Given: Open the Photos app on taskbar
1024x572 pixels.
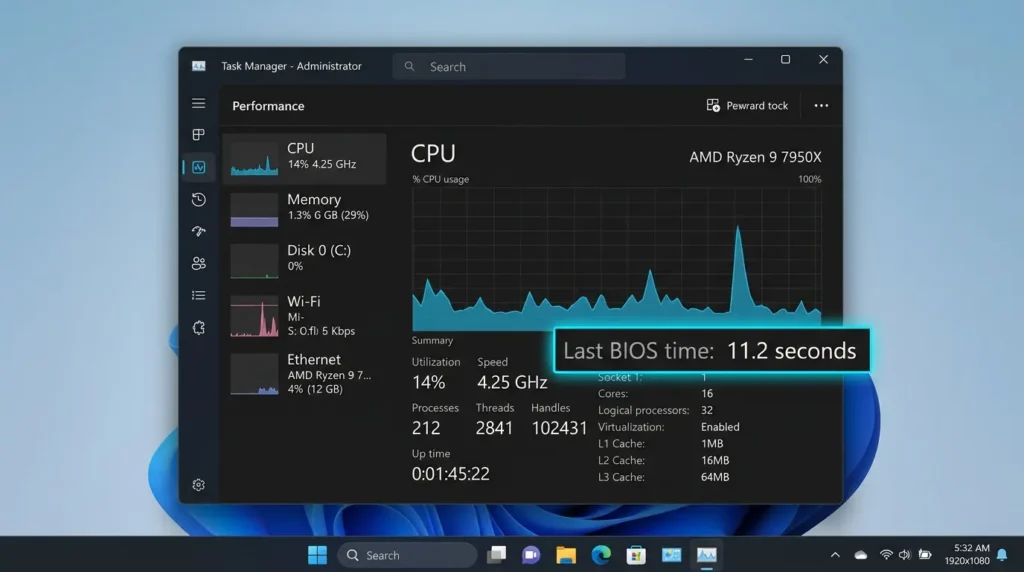Looking at the screenshot, I should coord(671,555).
